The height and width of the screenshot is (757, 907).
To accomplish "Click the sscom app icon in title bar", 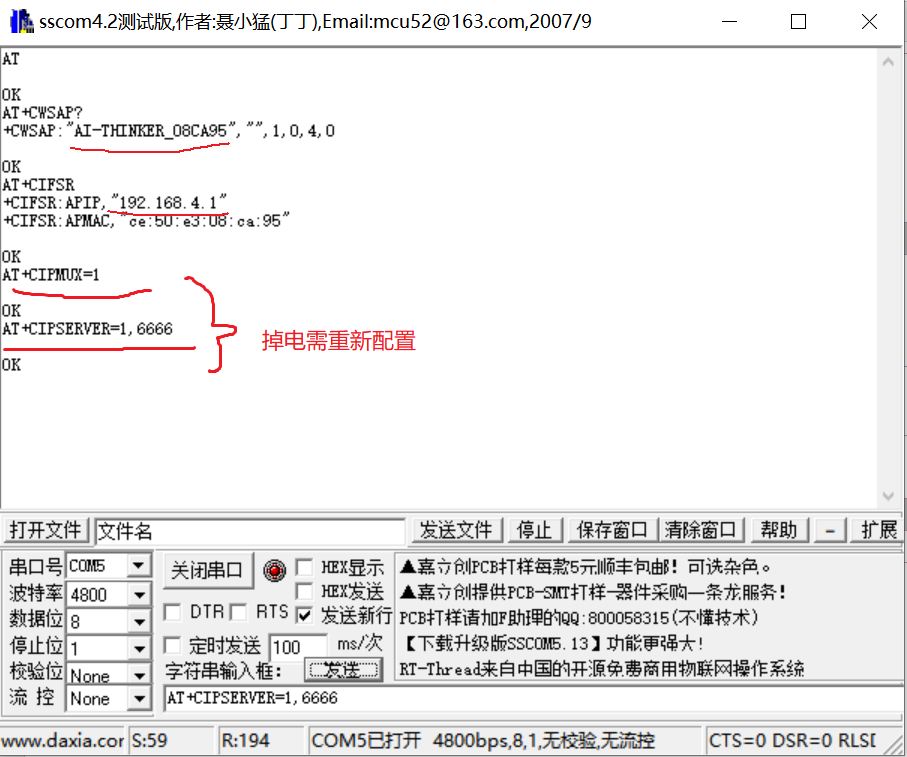I will pos(22,21).
